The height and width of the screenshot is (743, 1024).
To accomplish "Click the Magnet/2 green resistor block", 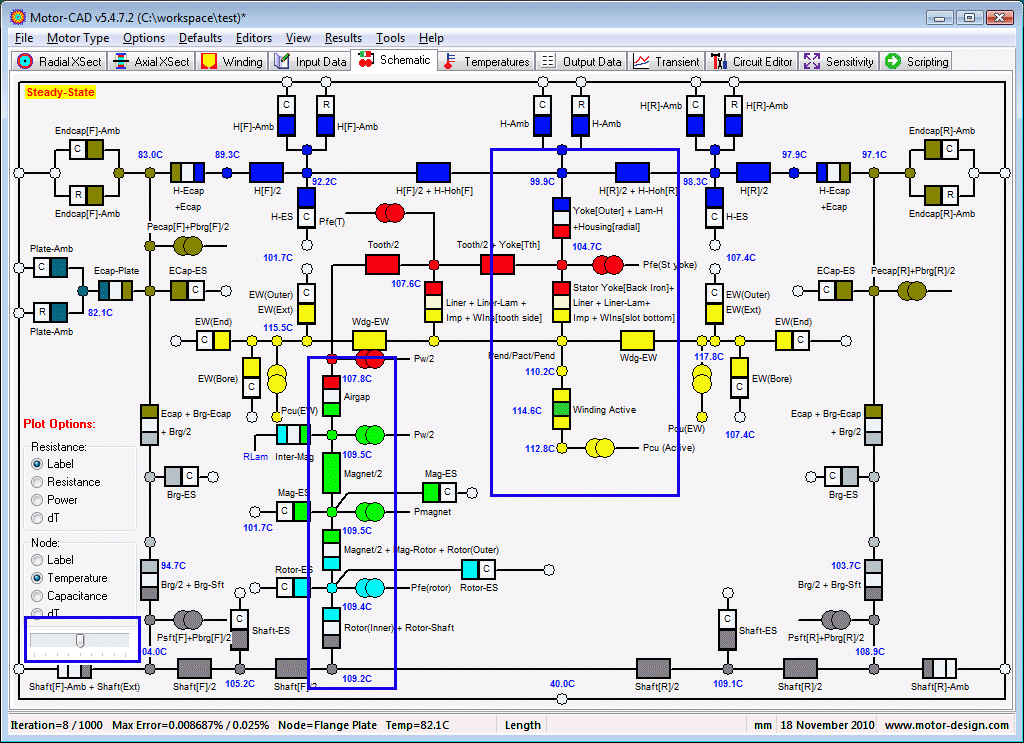I will coord(332,473).
